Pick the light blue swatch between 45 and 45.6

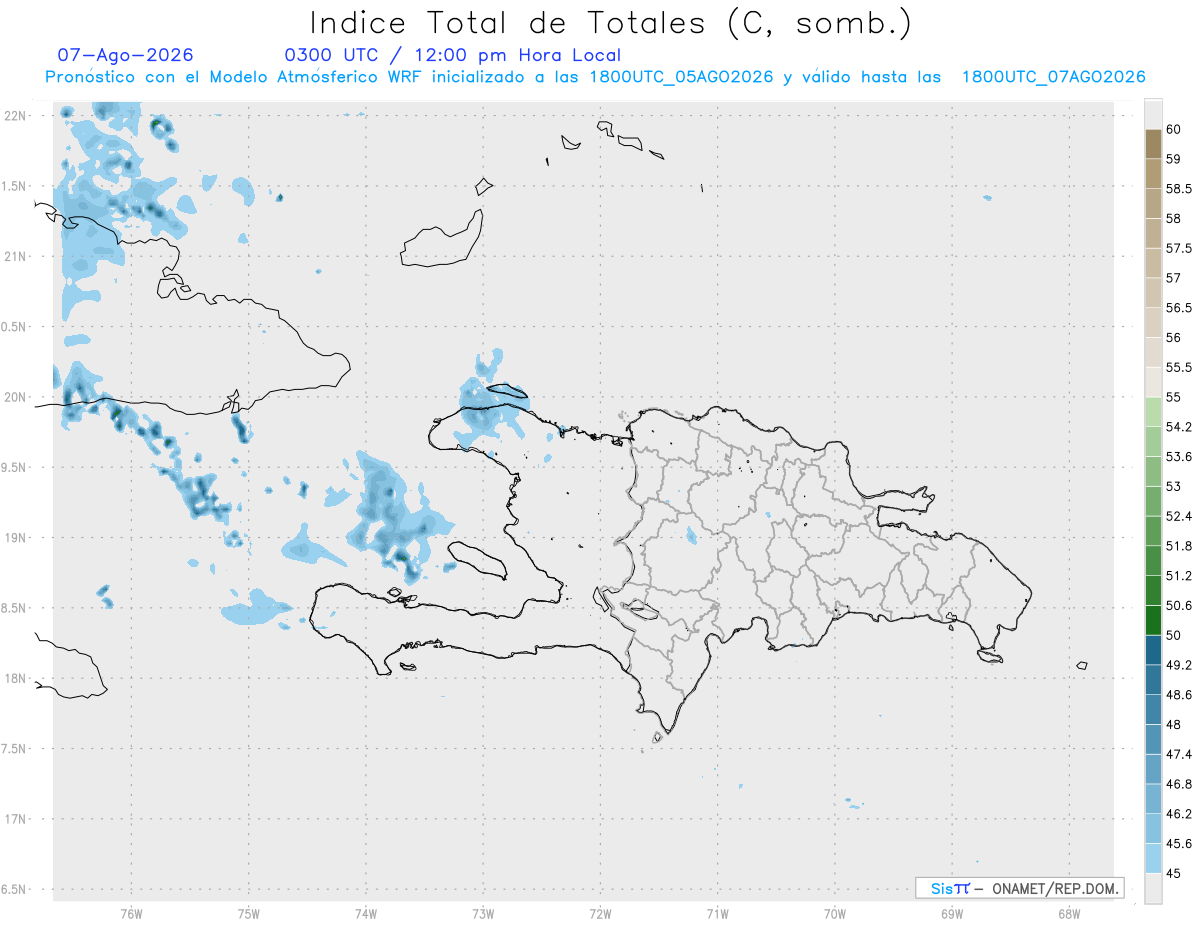tap(1153, 858)
